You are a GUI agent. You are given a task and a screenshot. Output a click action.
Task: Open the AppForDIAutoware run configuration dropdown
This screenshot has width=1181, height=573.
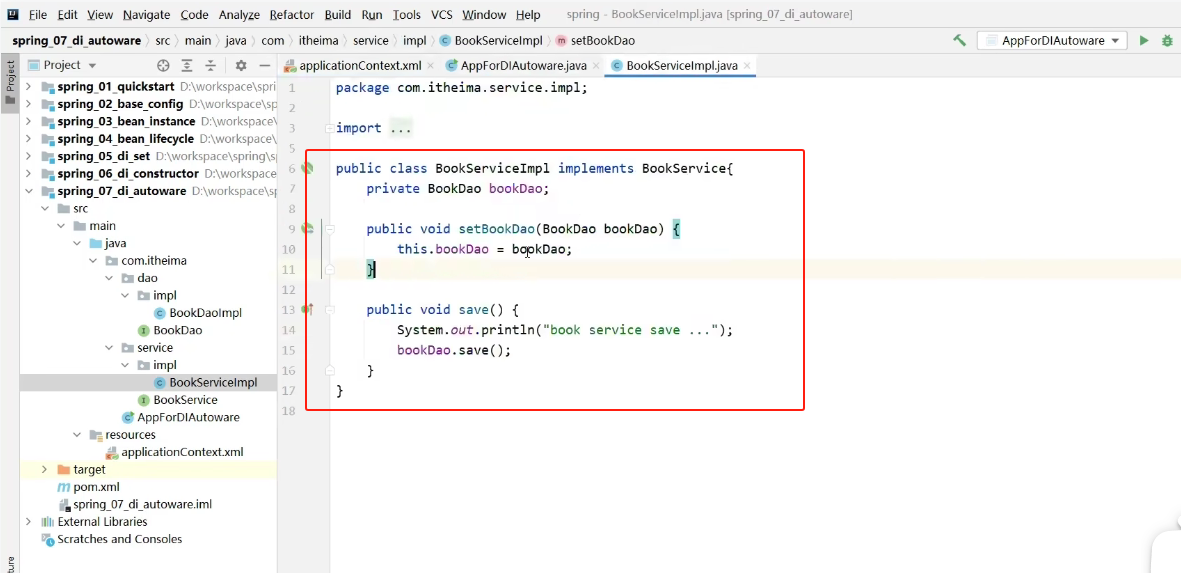pos(1051,41)
